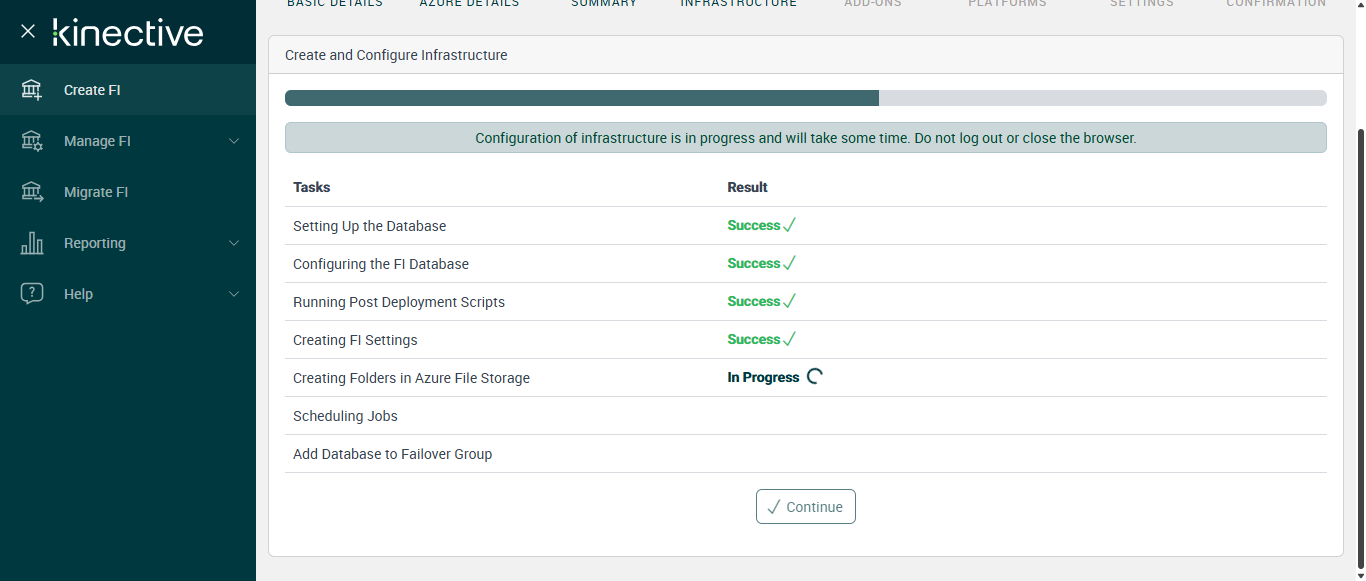Click the infrastructure configuration progress bar

tap(805, 98)
